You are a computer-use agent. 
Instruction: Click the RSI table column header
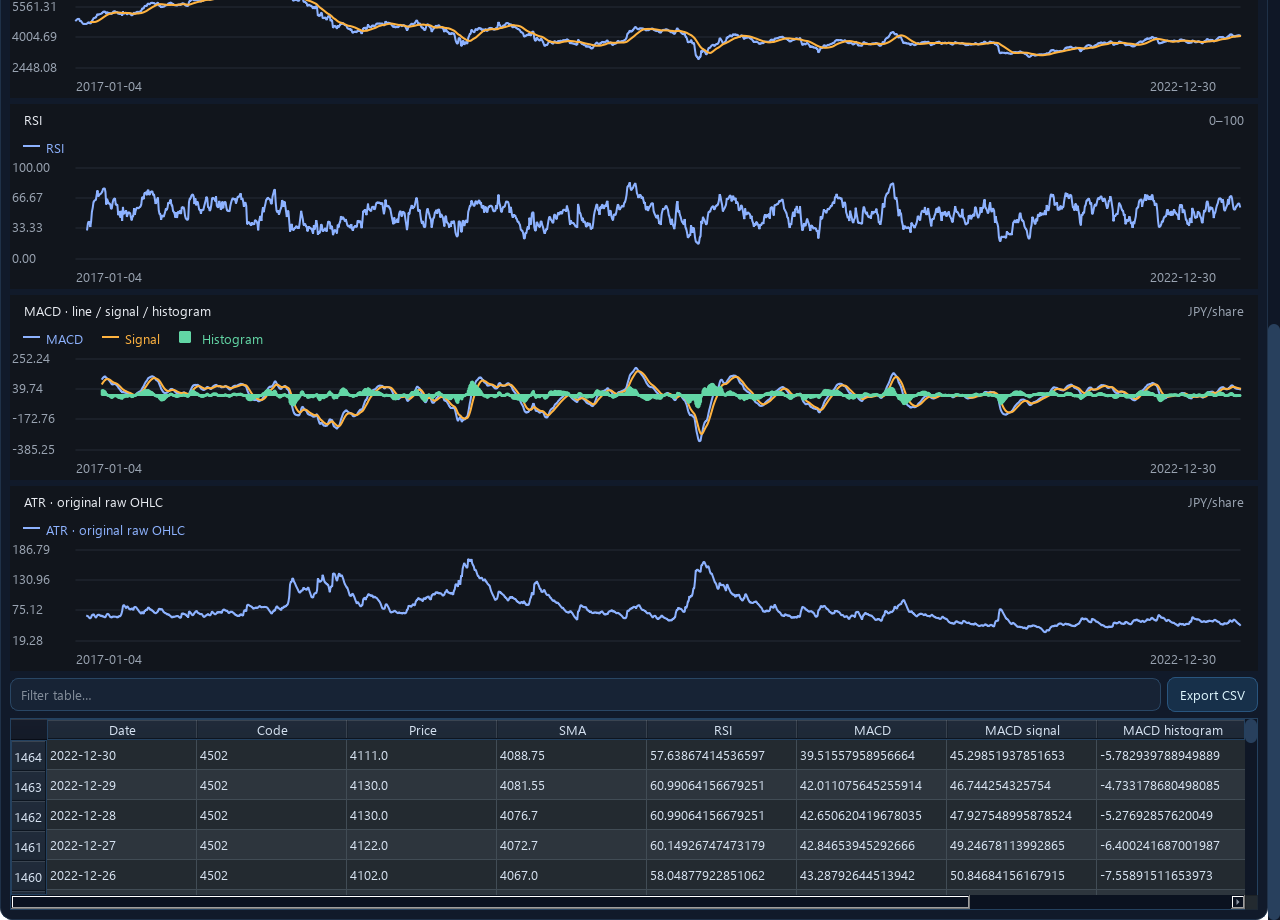click(x=722, y=730)
